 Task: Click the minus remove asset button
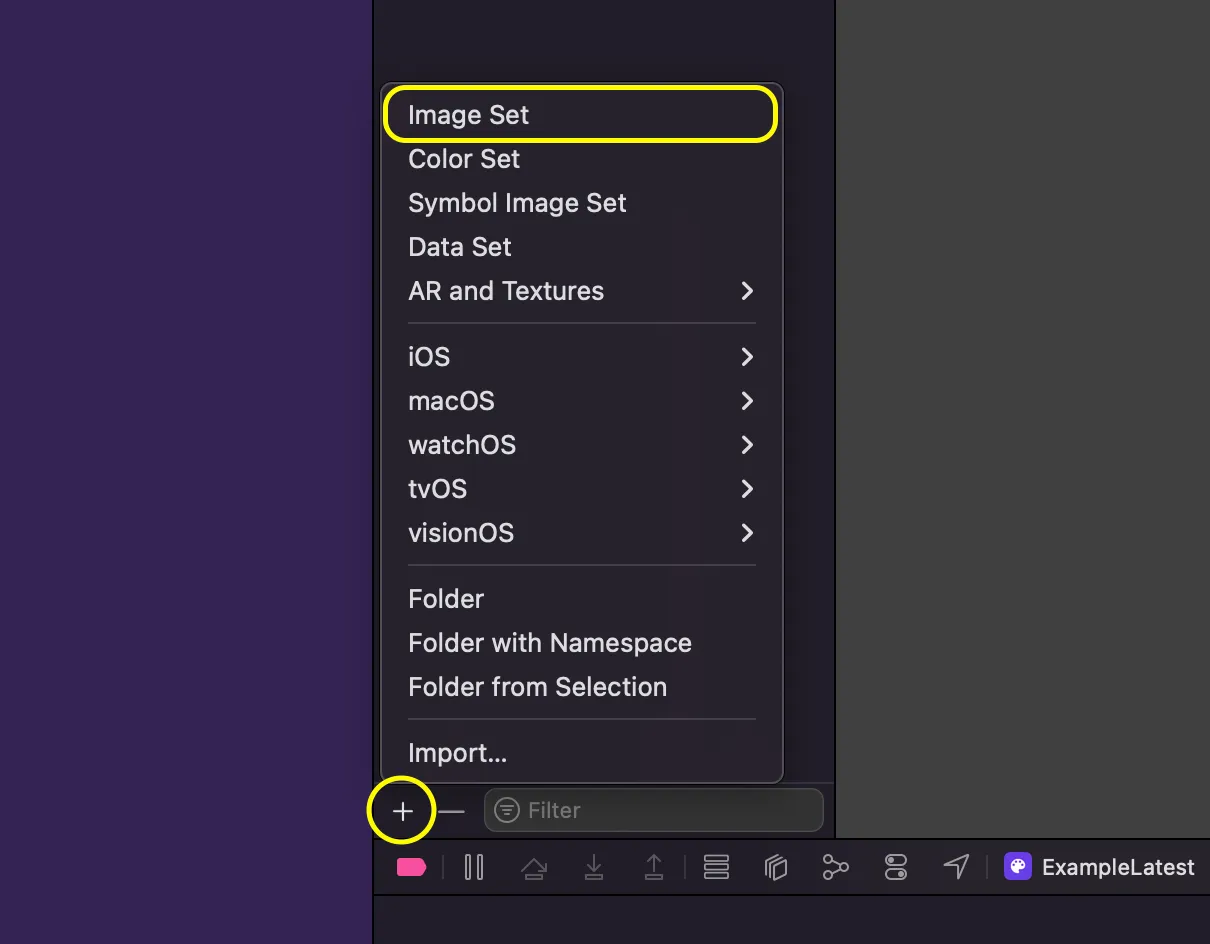(452, 811)
